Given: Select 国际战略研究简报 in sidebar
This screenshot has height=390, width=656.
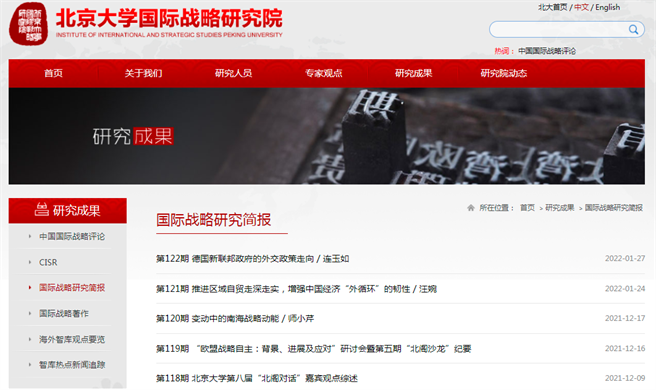Looking at the screenshot, I should [72, 287].
